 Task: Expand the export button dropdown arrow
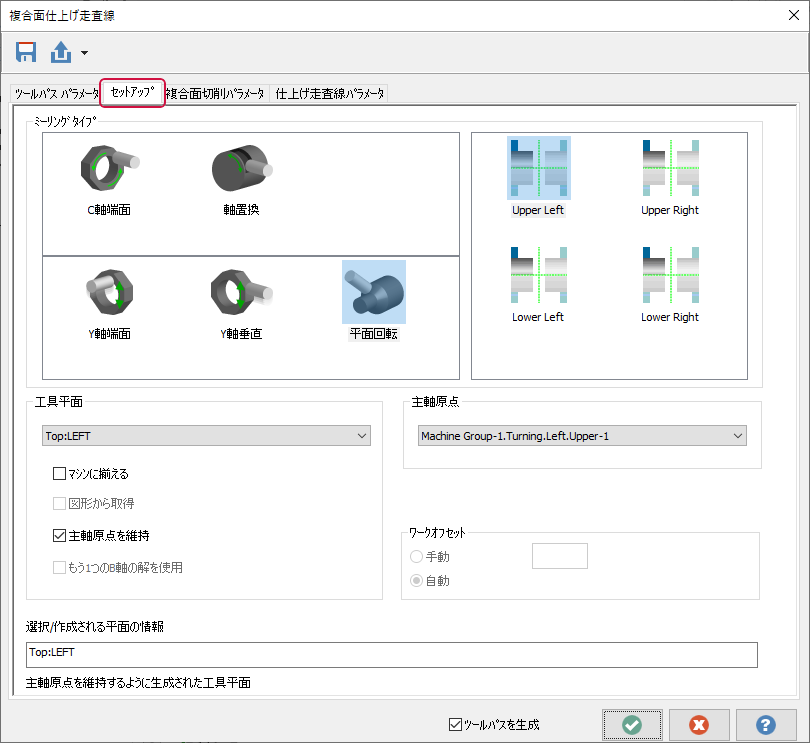[85, 52]
